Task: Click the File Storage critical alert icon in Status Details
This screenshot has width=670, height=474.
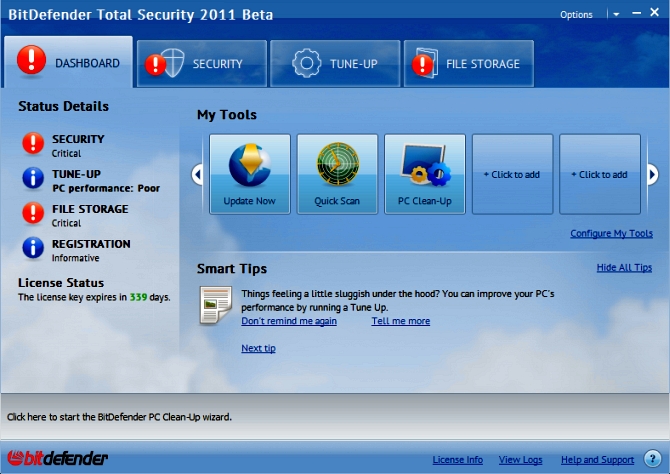Action: tap(33, 213)
